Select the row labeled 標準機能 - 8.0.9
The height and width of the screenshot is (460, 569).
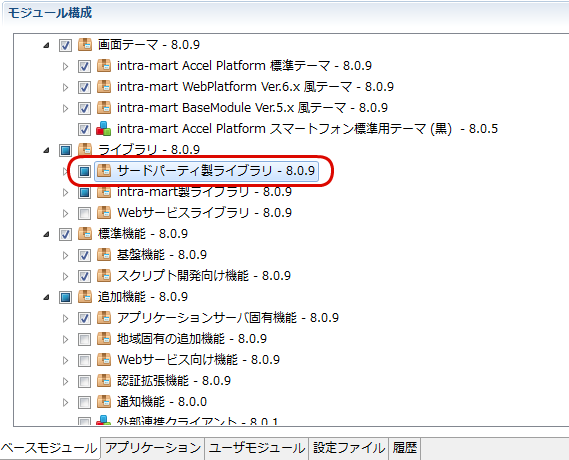pos(143,234)
